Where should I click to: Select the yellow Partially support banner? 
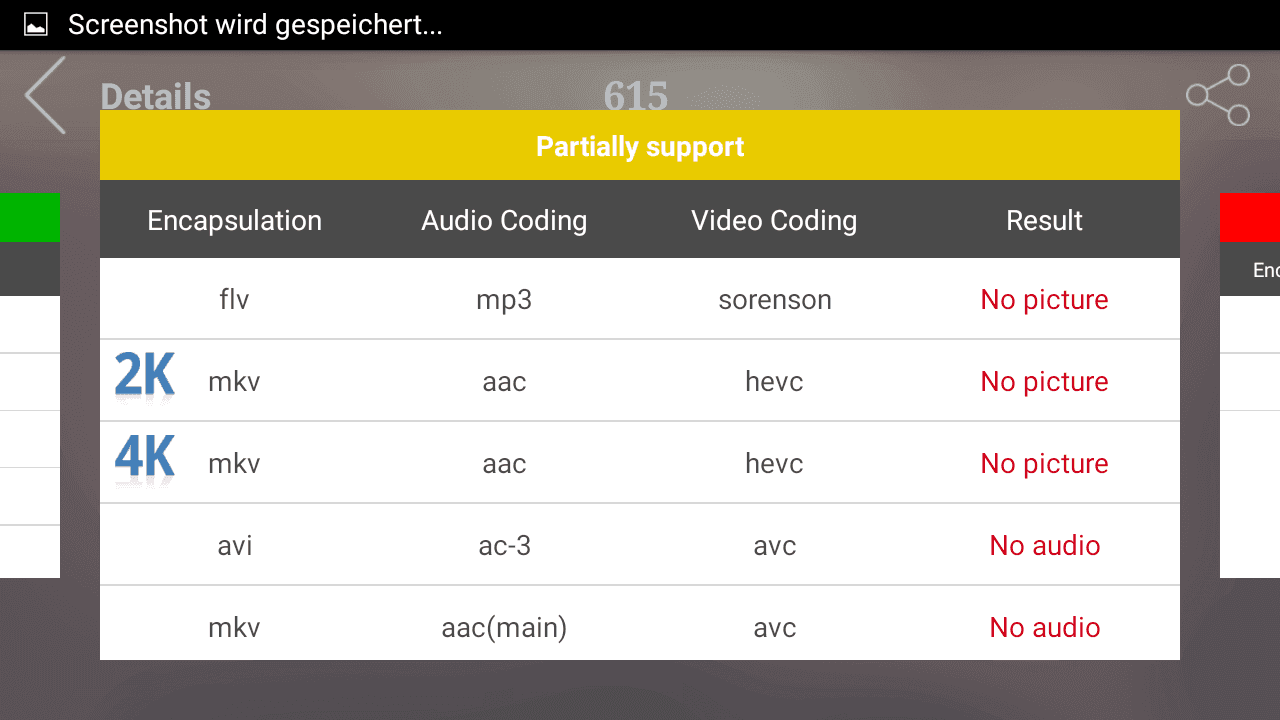tap(640, 146)
